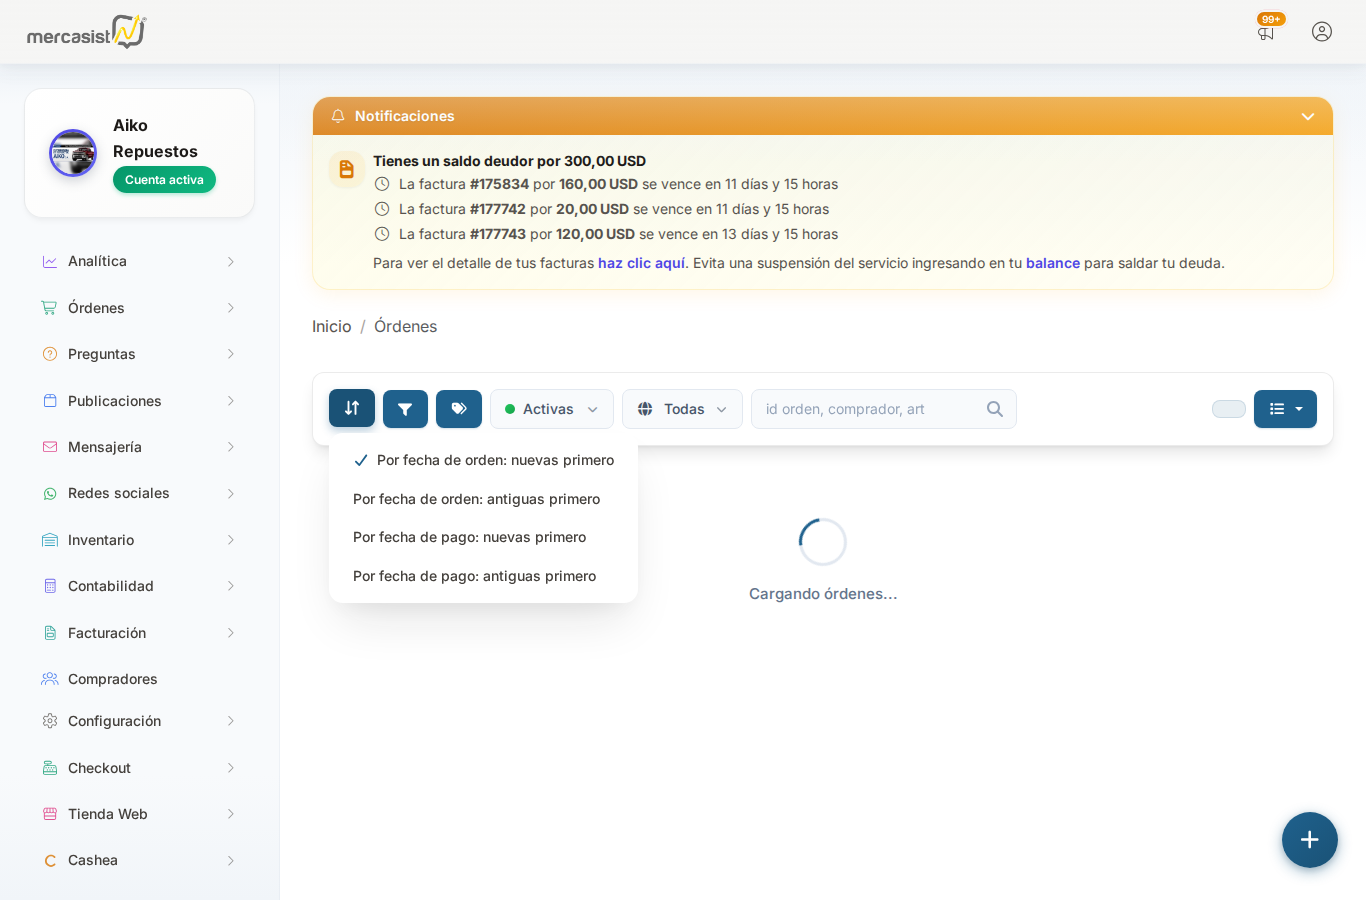
Task: Select Por fecha de pago: nuevas primero
Action: pyautogui.click(x=469, y=537)
